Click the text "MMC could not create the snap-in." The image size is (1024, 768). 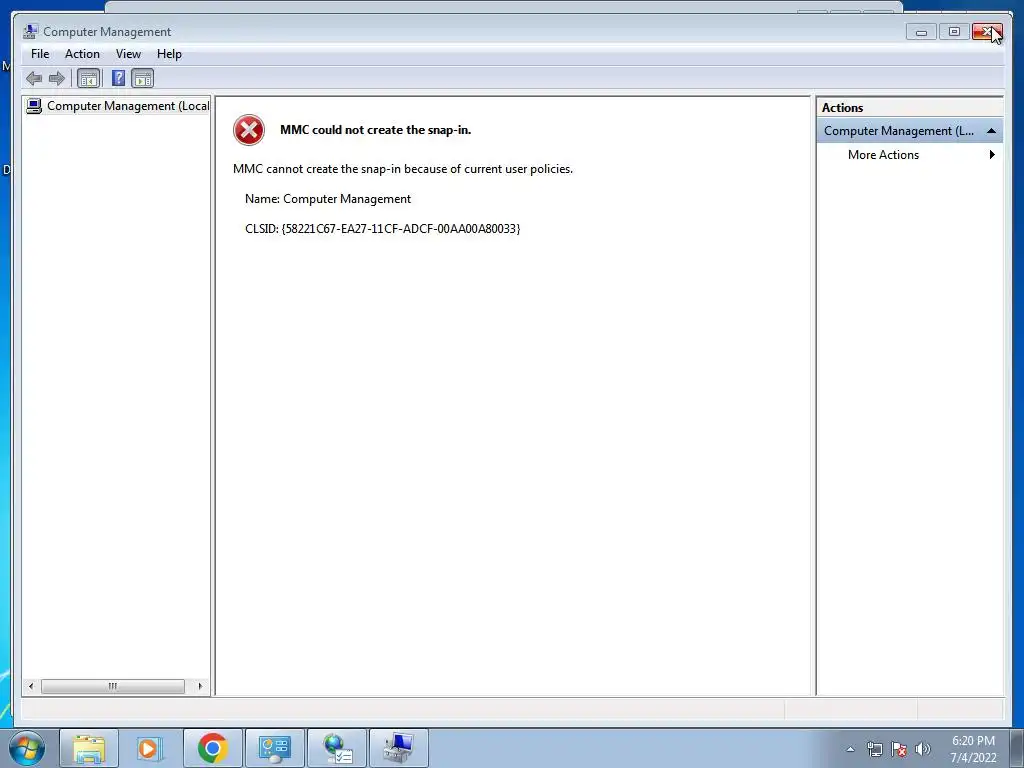coord(376,130)
